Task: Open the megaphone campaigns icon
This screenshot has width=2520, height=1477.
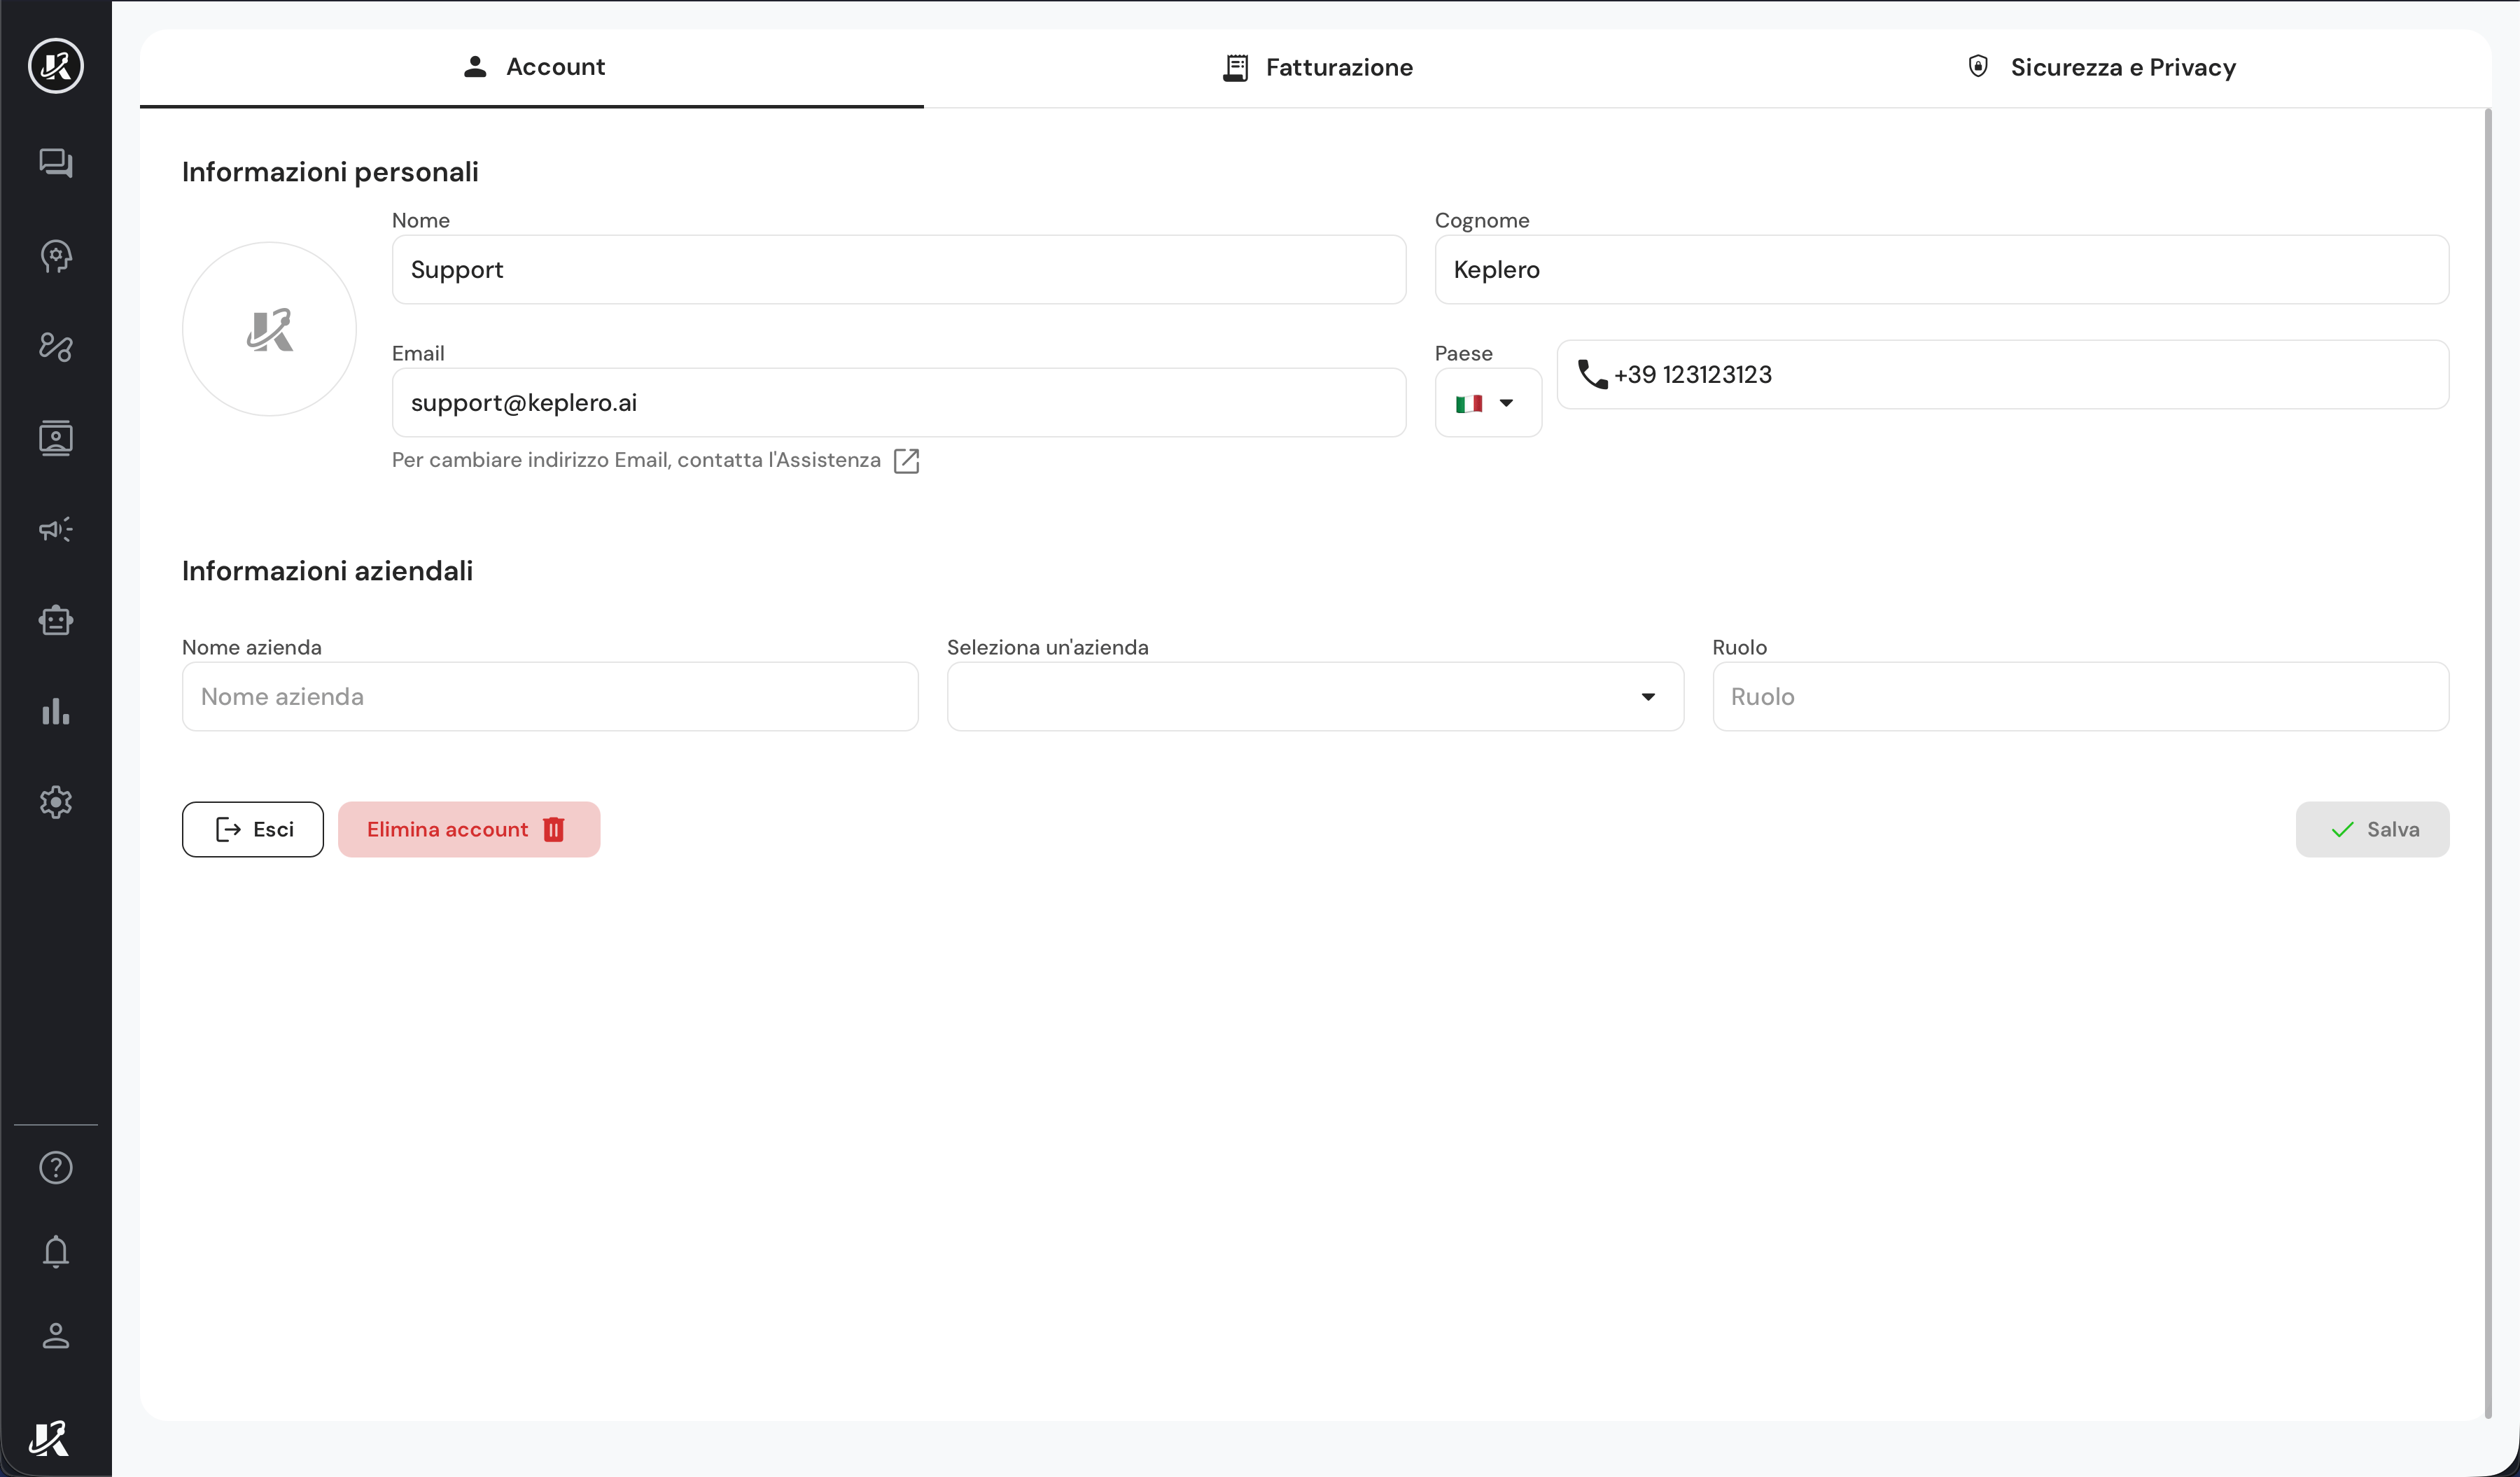Action: coord(56,529)
